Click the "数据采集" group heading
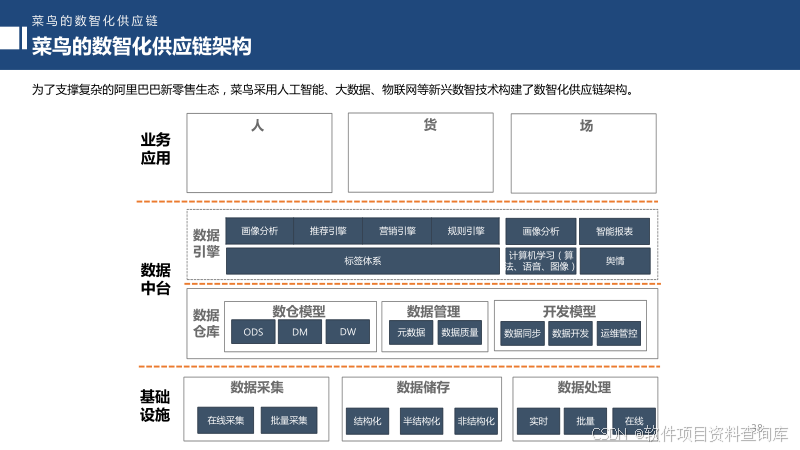 click(x=257, y=387)
